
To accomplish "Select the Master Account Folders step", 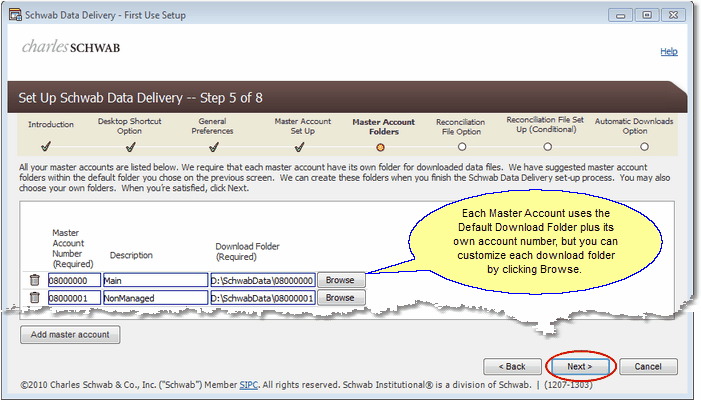I will pyautogui.click(x=384, y=126).
